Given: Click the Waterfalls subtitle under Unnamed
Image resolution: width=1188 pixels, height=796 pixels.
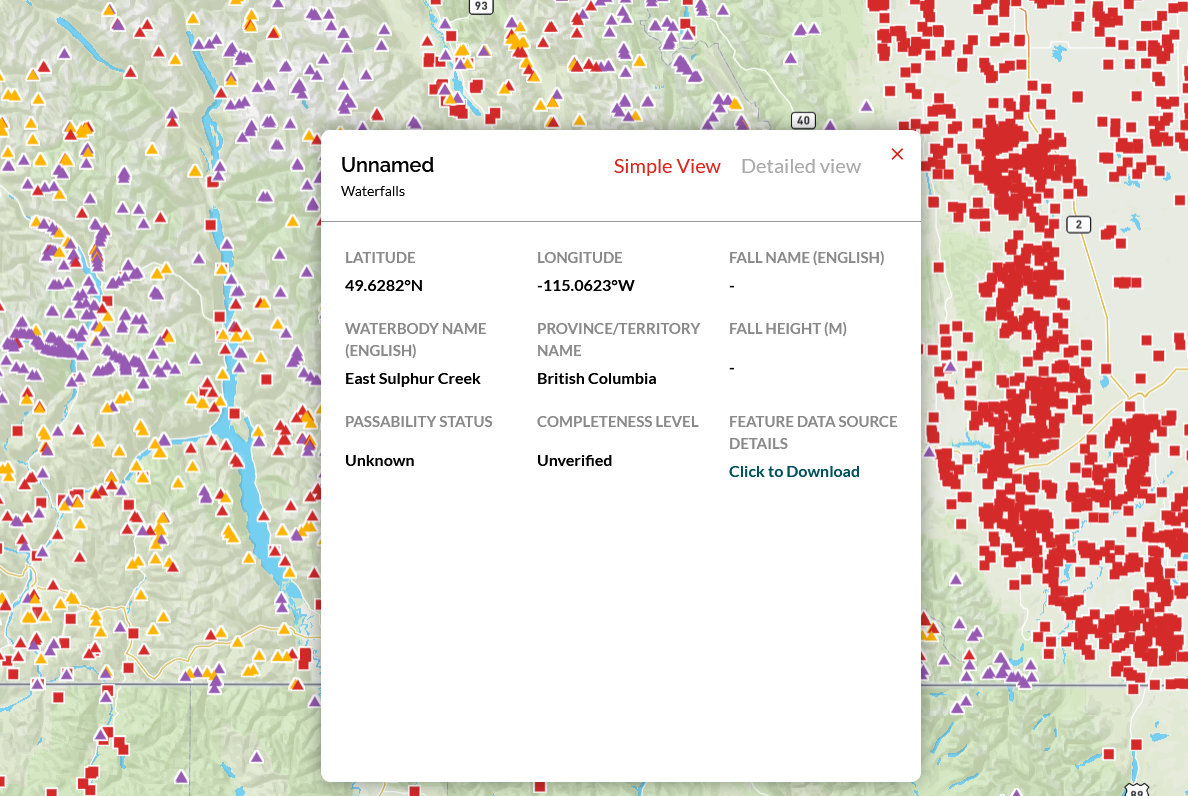Looking at the screenshot, I should [372, 191].
